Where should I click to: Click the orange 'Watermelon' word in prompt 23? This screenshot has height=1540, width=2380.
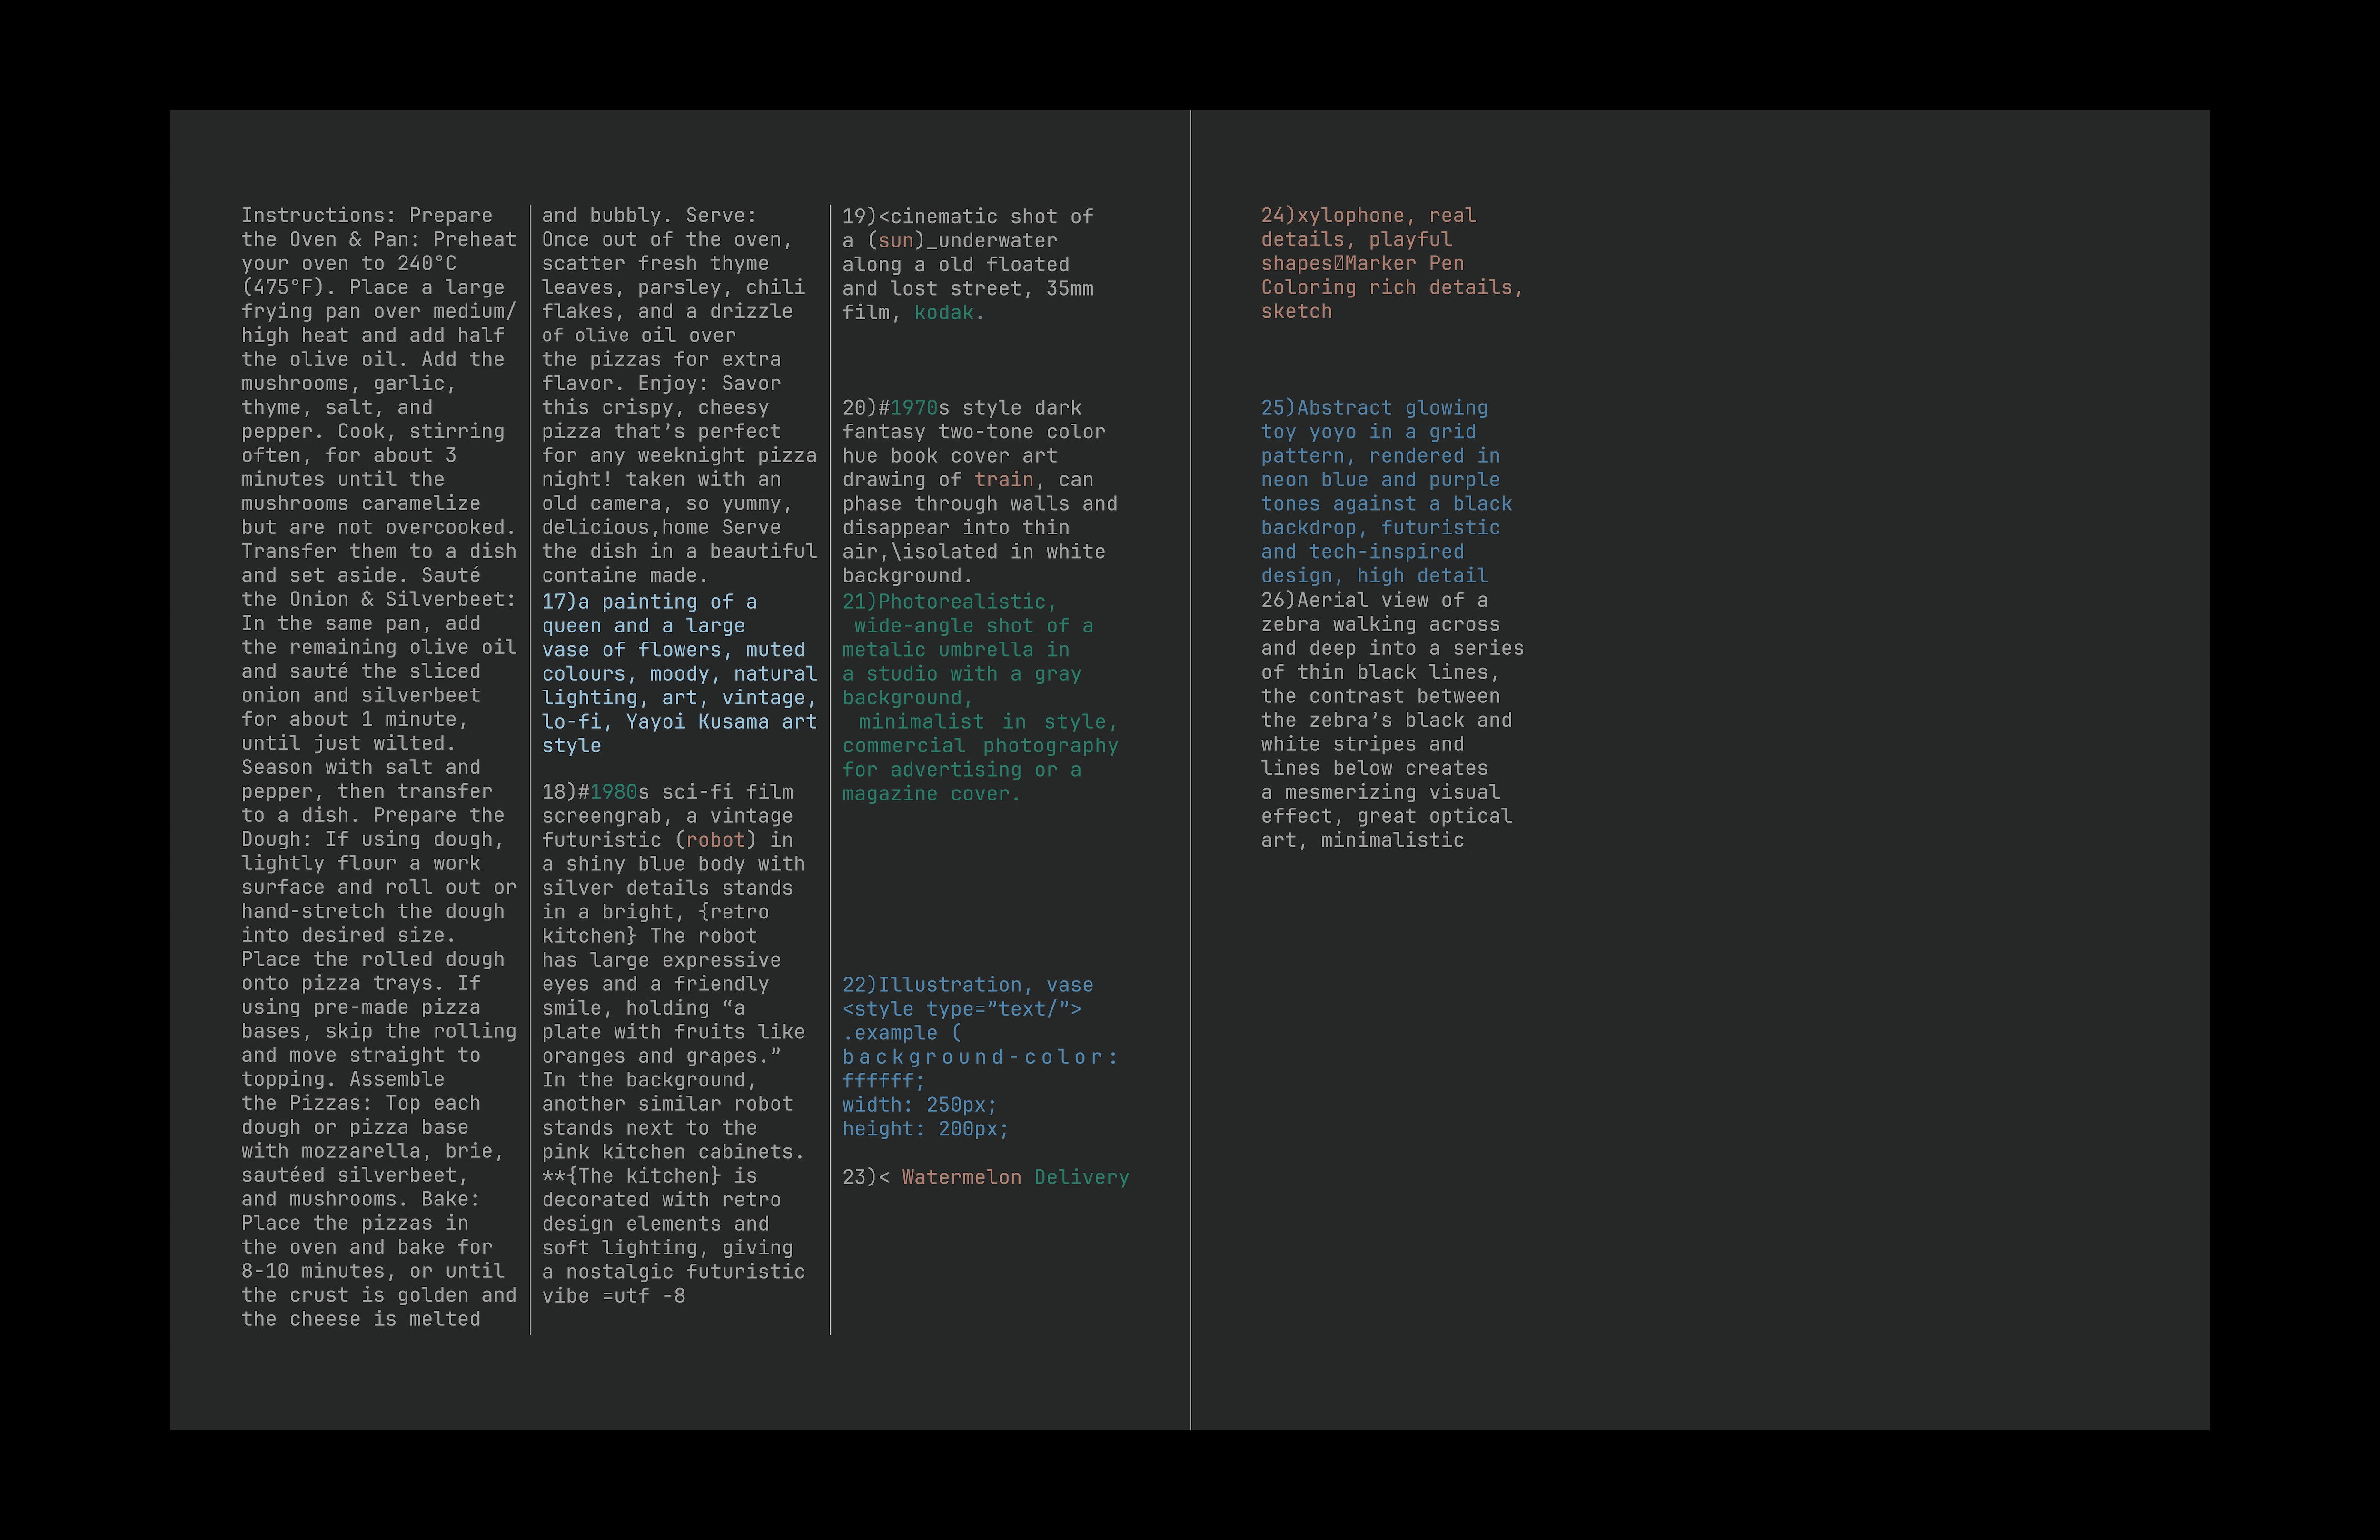pos(961,1177)
